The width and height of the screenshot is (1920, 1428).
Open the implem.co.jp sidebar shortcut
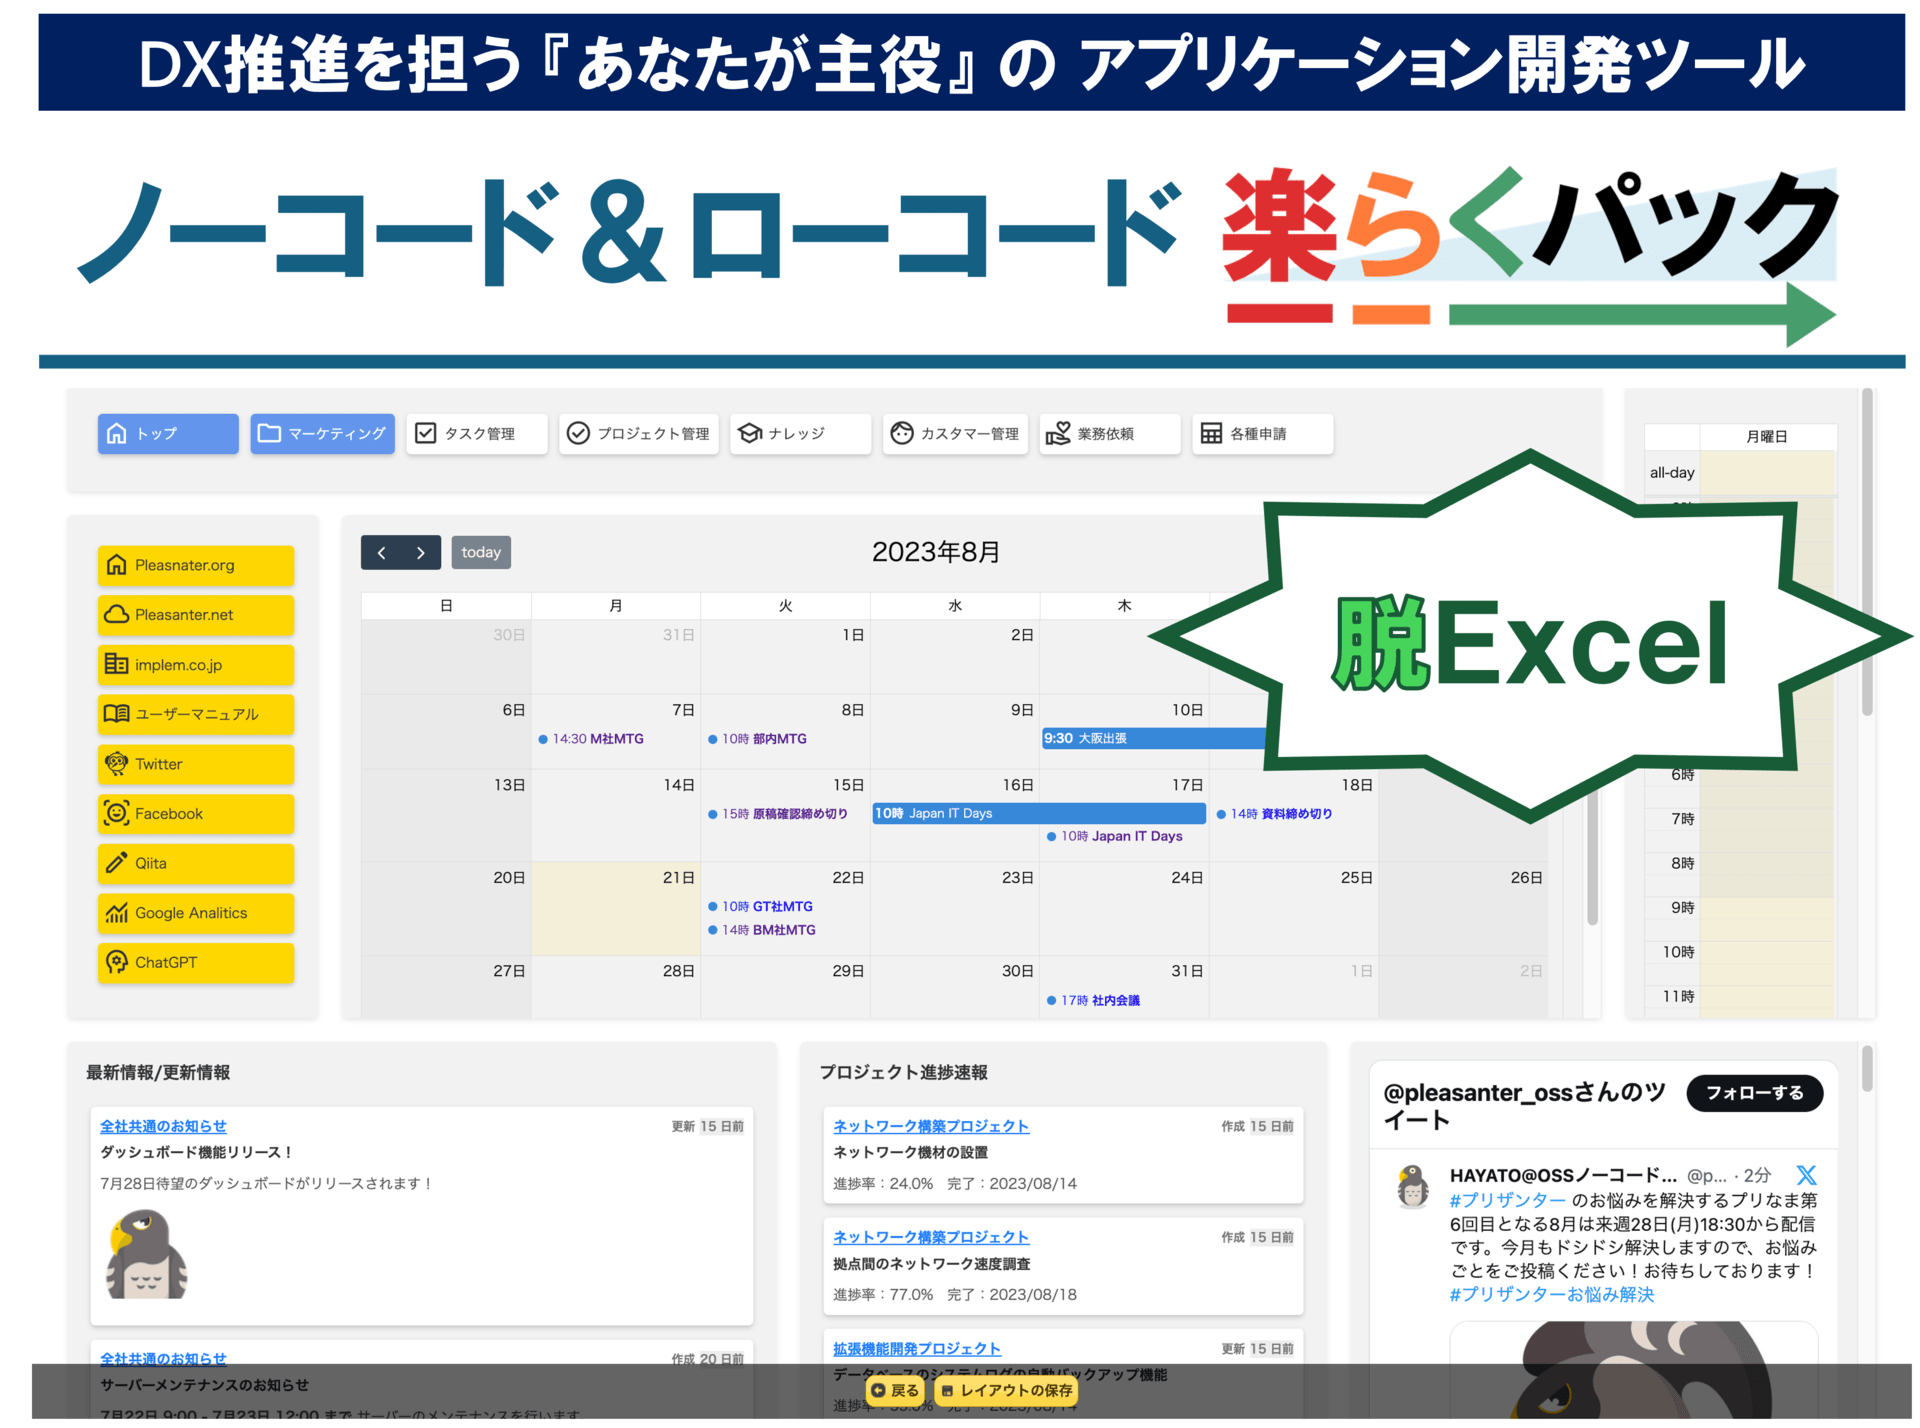pos(195,665)
